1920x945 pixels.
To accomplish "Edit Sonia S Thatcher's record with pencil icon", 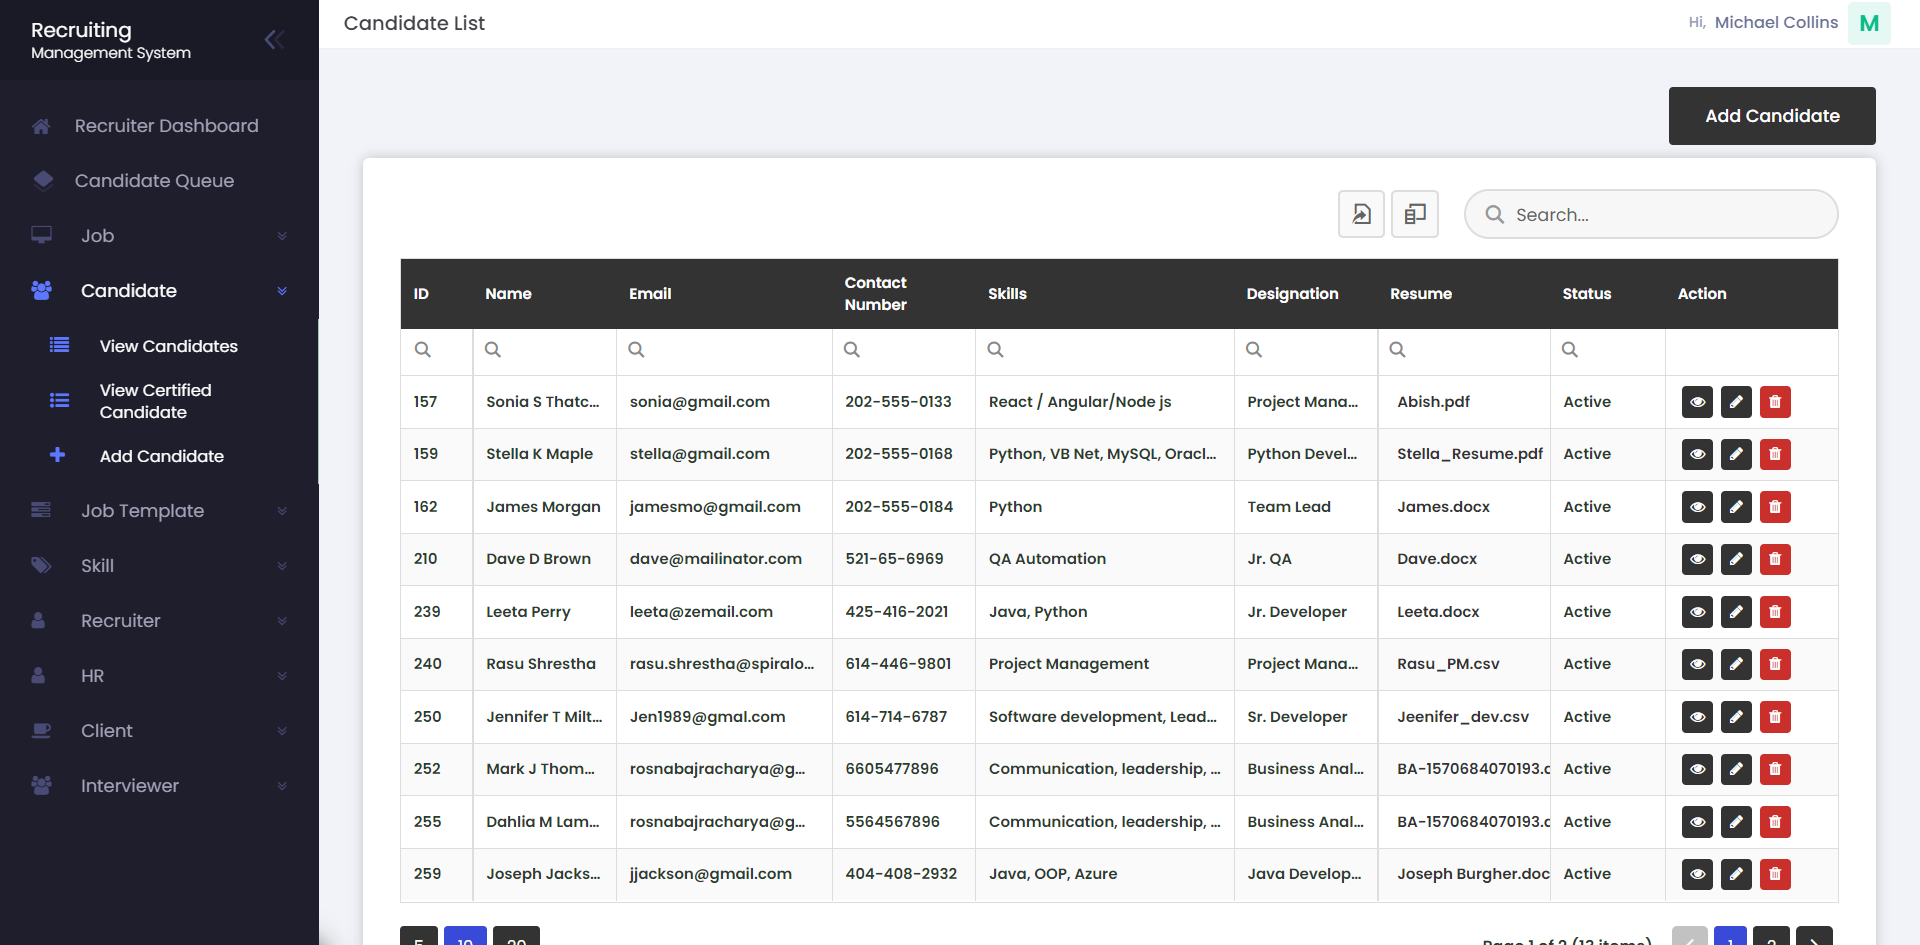I will (x=1736, y=402).
